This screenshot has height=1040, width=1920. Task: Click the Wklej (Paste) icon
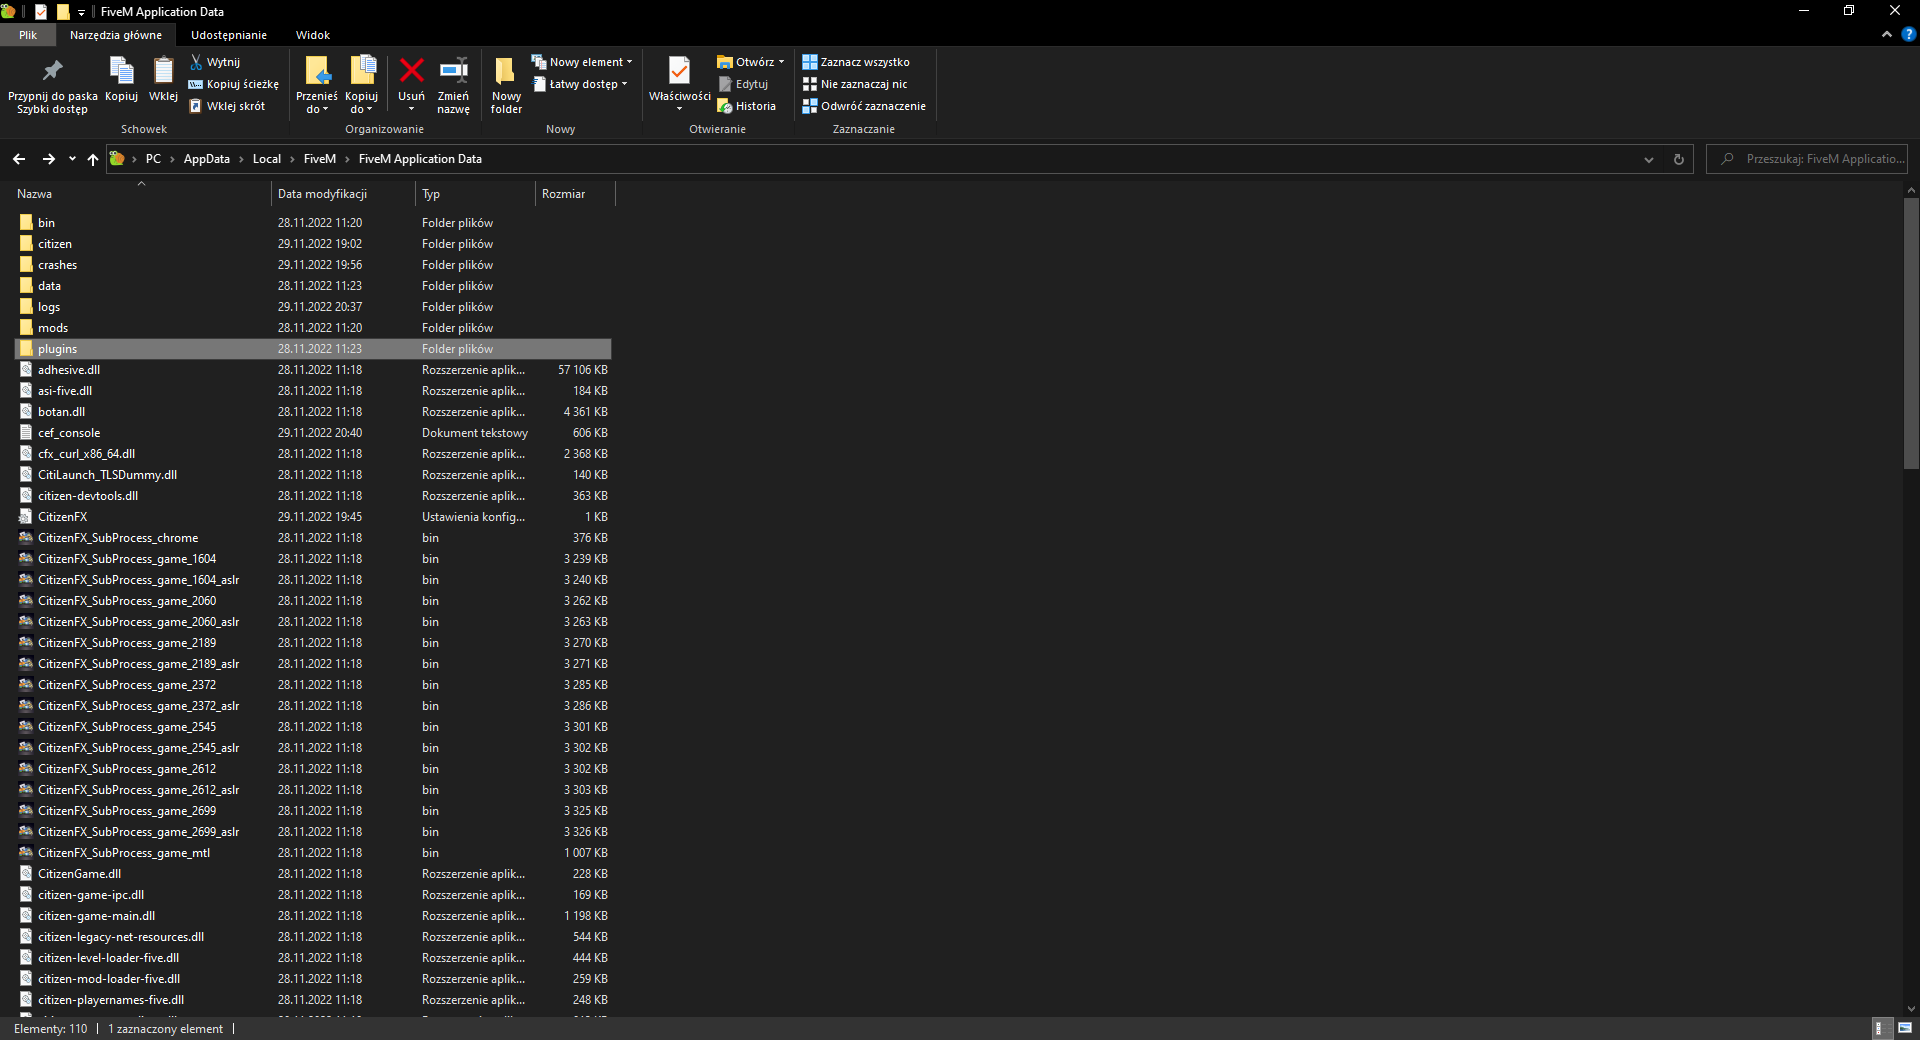click(163, 80)
